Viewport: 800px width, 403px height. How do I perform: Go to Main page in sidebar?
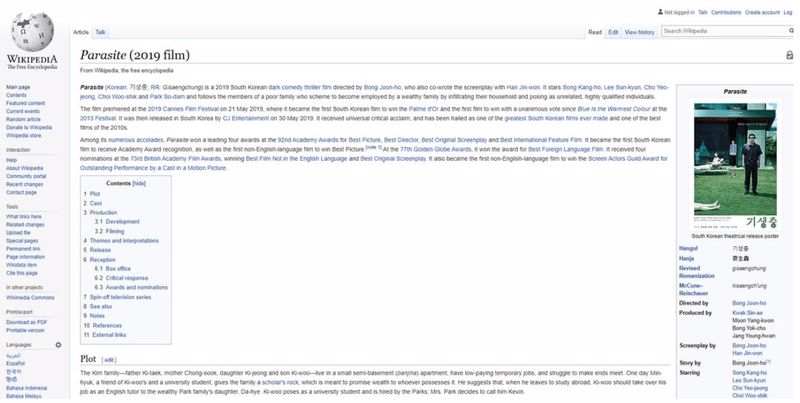(x=18, y=87)
